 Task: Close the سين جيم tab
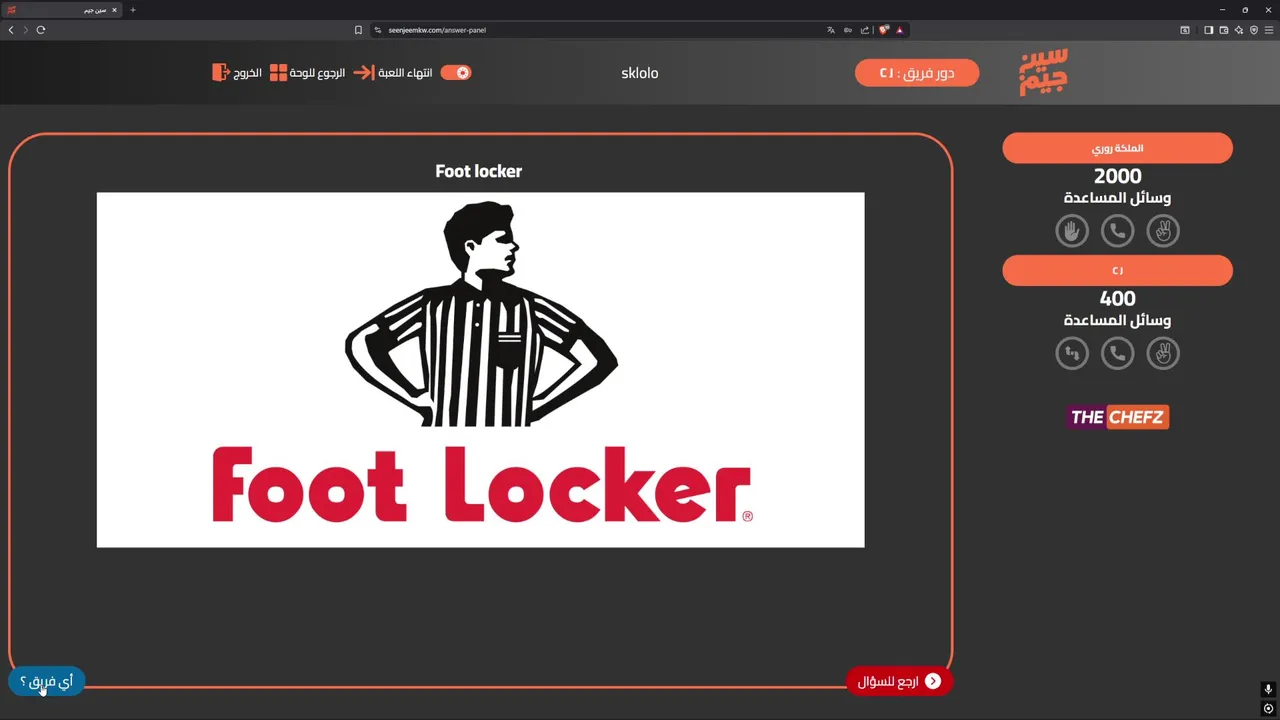114,10
